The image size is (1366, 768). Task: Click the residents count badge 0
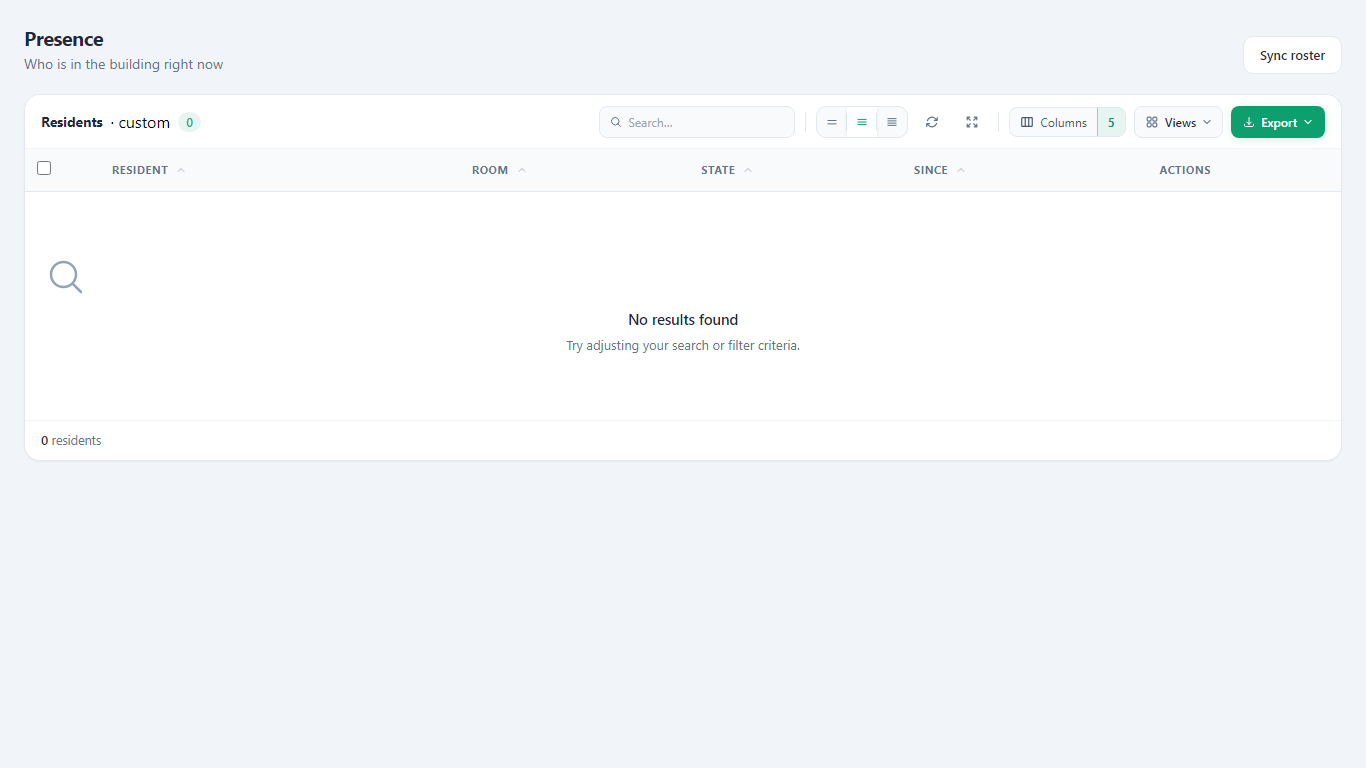point(189,122)
